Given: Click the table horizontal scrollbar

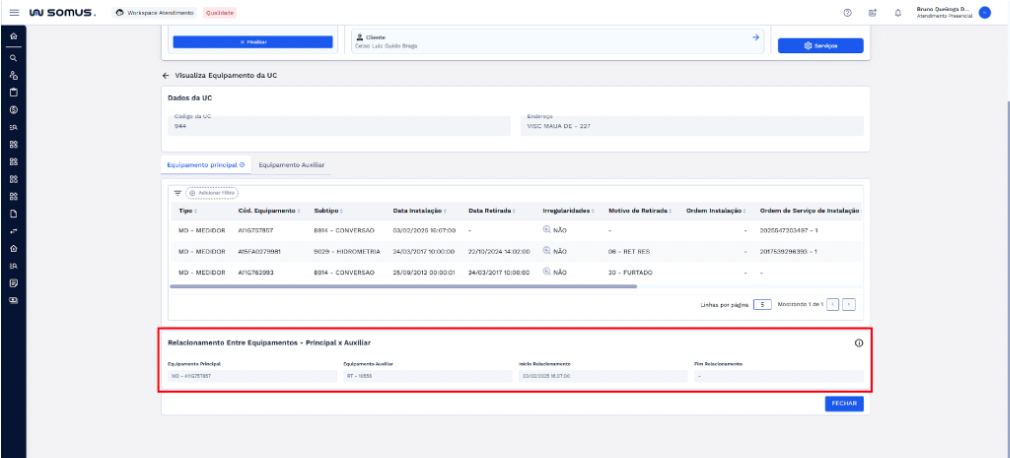Looking at the screenshot, I should (403, 286).
